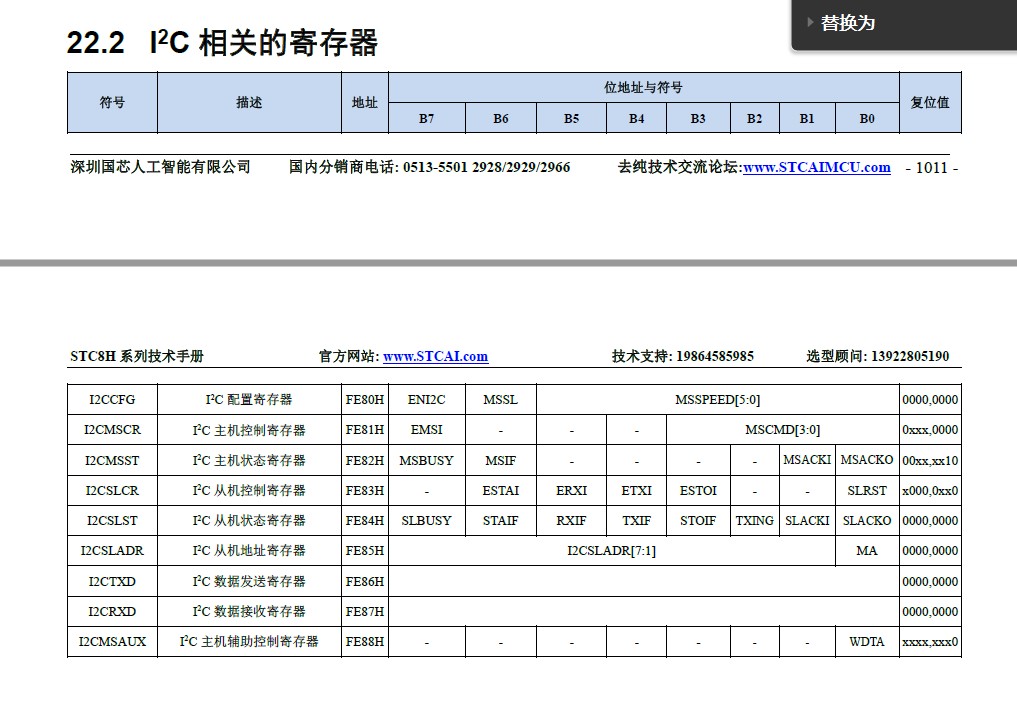Select the I2CSLST register name cell
1017x712 pixels.
[x=112, y=520]
